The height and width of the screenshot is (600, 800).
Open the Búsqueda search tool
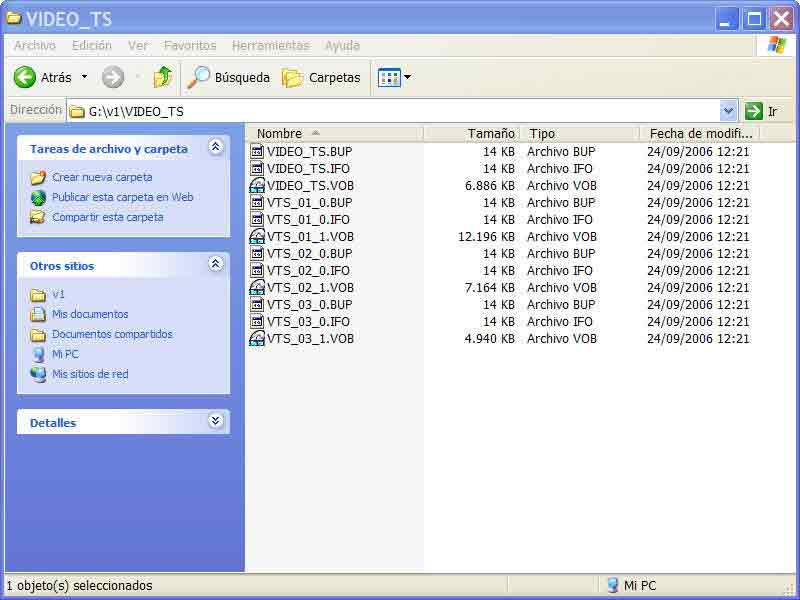pyautogui.click(x=229, y=78)
